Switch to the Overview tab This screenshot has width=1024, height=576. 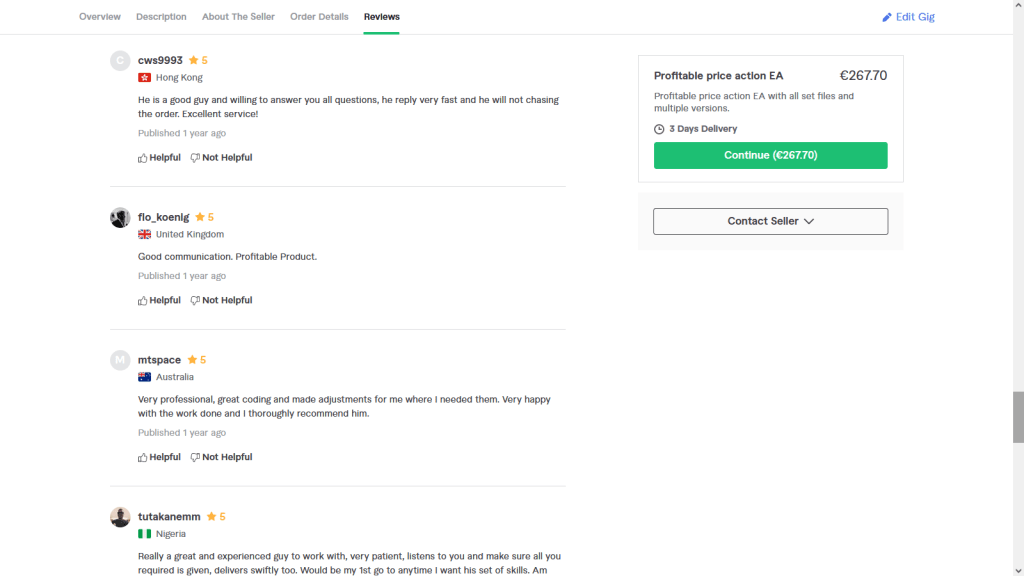click(x=100, y=17)
